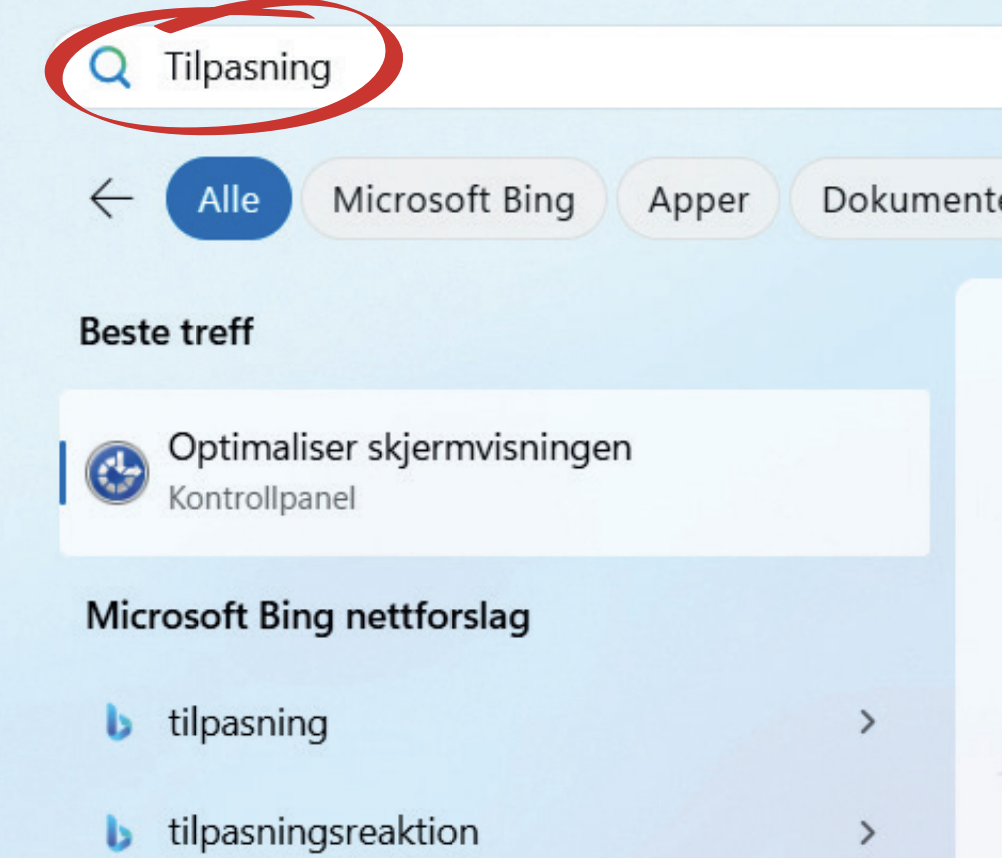Click the Bing icon beside tilpasningsreaktion
The height and width of the screenshot is (858, 1002).
point(119,832)
